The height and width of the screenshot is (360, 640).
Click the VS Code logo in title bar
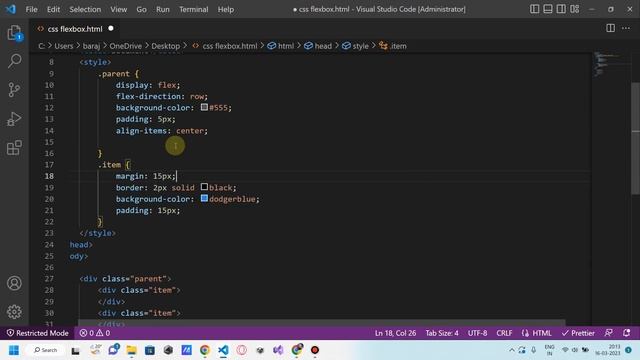click(11, 9)
